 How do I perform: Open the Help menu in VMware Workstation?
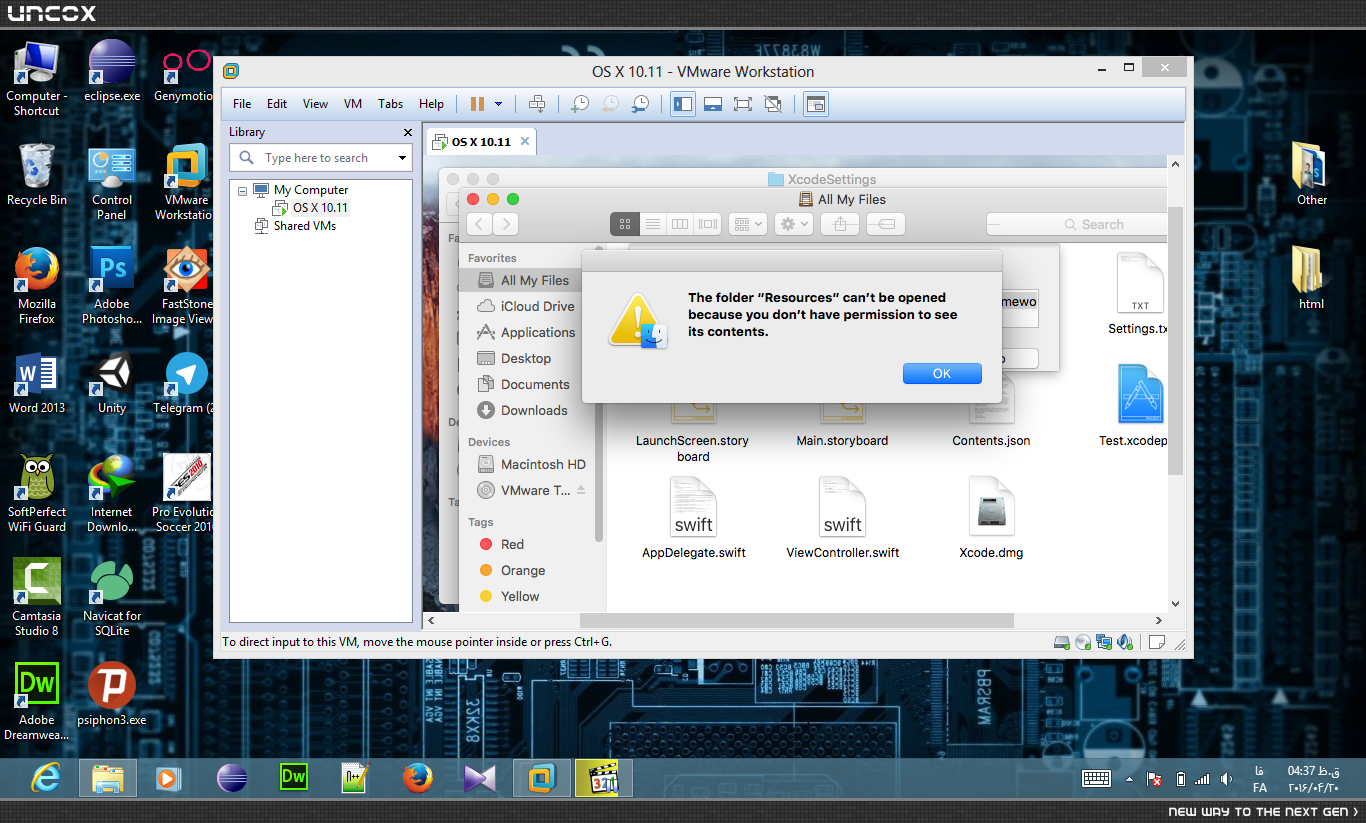[x=432, y=104]
